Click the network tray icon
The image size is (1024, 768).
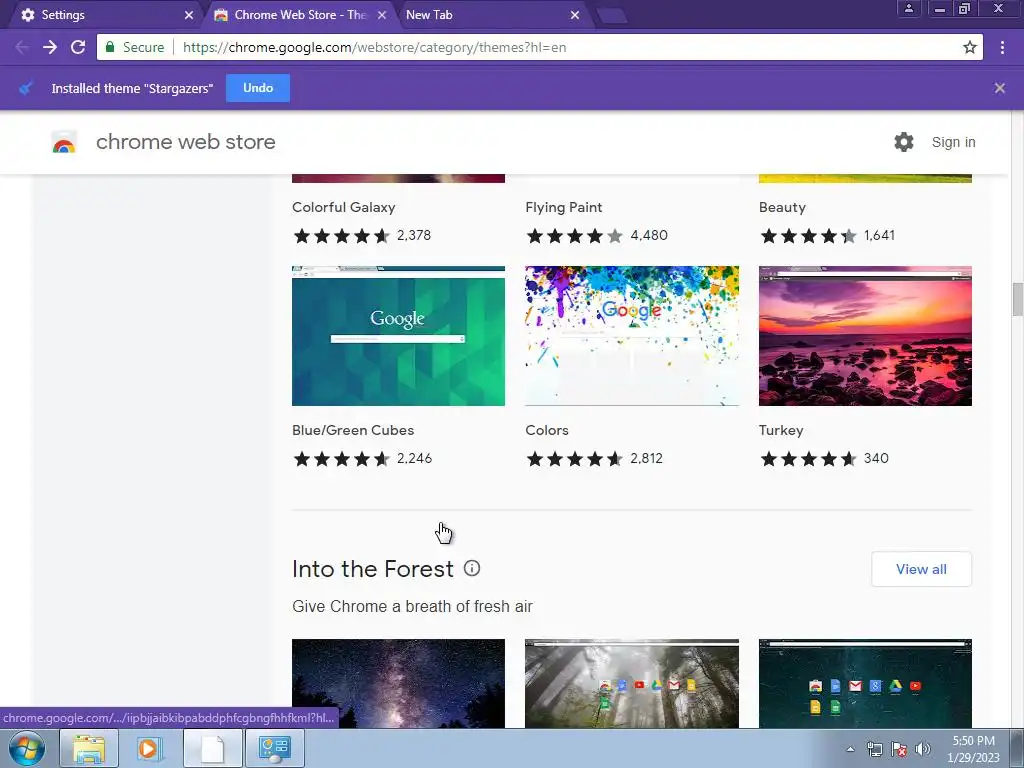pos(874,749)
